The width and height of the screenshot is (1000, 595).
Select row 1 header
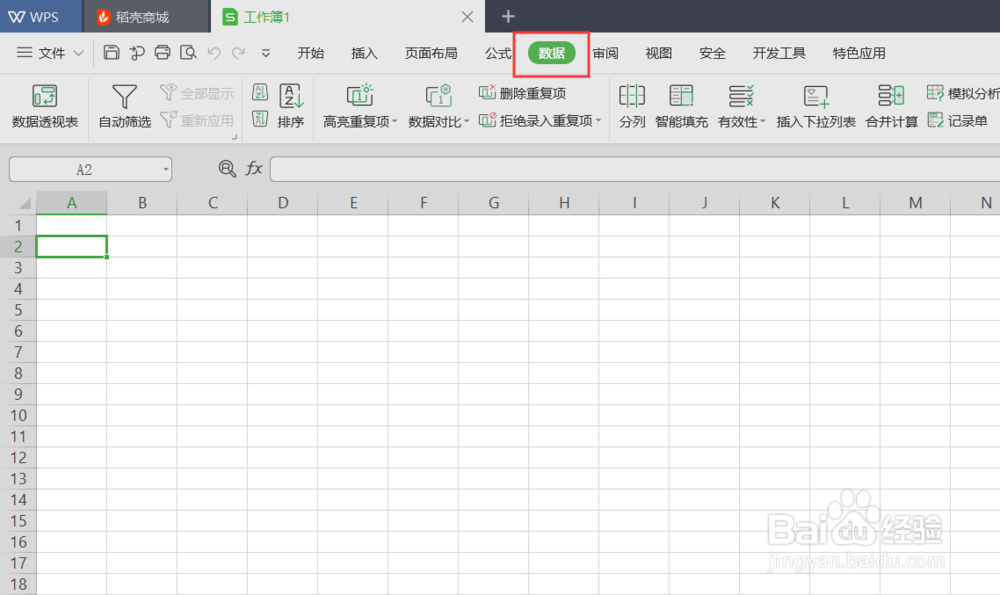(x=18, y=226)
